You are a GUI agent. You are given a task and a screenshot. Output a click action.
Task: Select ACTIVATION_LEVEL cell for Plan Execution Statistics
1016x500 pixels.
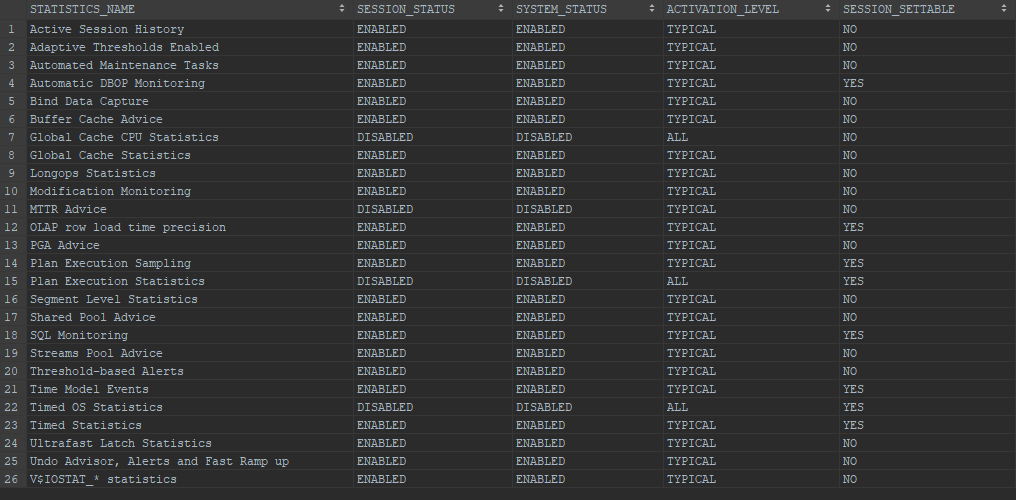677,281
